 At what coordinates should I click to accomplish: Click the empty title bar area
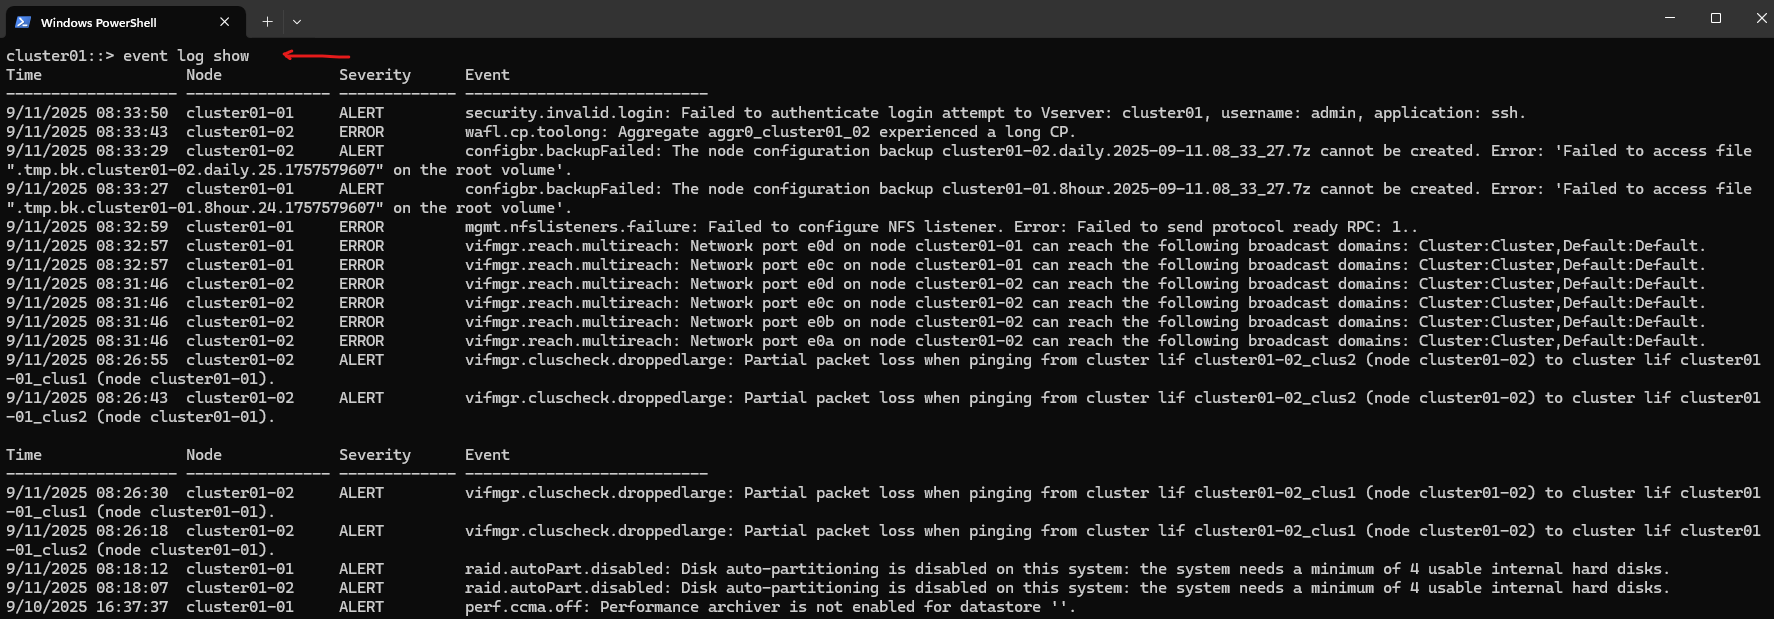click(980, 18)
